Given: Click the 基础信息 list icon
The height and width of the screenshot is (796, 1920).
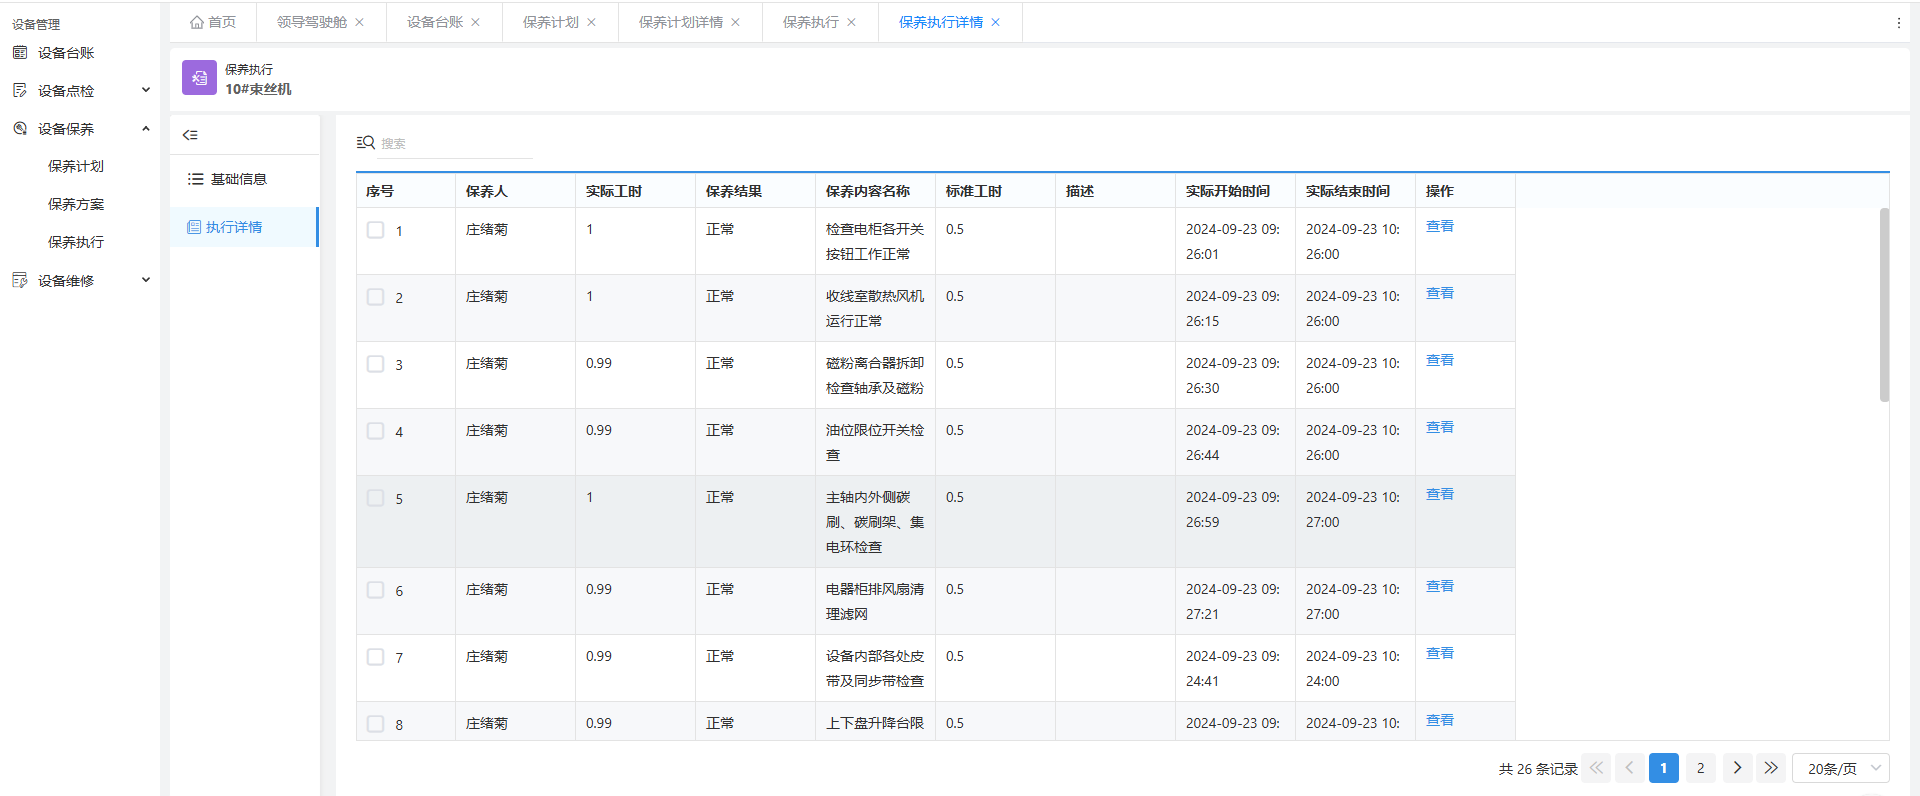Looking at the screenshot, I should (x=196, y=179).
